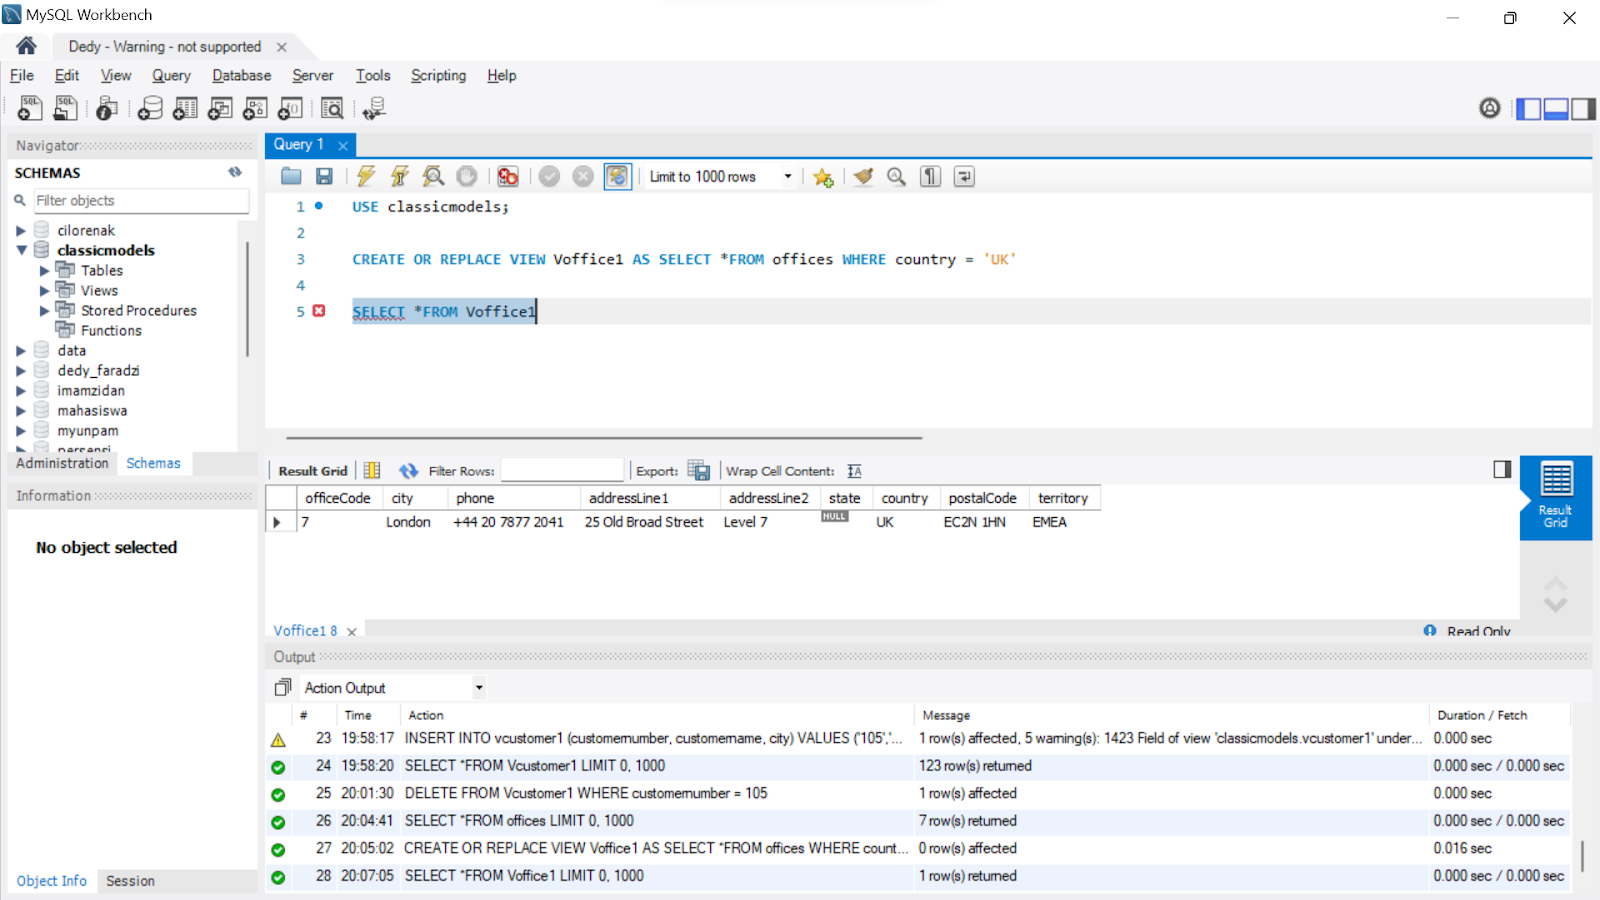Open the Workbench preferences gear icon

tap(1490, 108)
